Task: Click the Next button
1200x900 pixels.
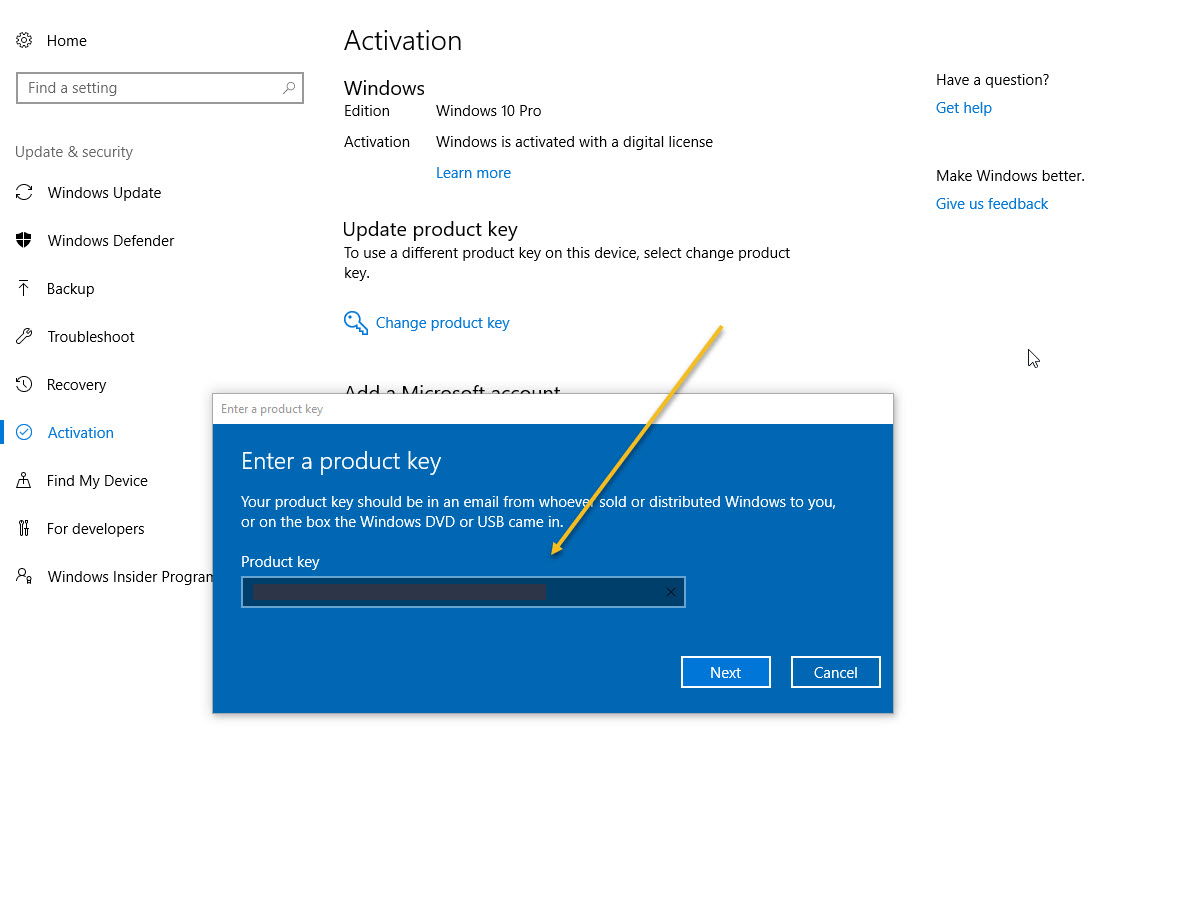Action: pyautogui.click(x=725, y=671)
